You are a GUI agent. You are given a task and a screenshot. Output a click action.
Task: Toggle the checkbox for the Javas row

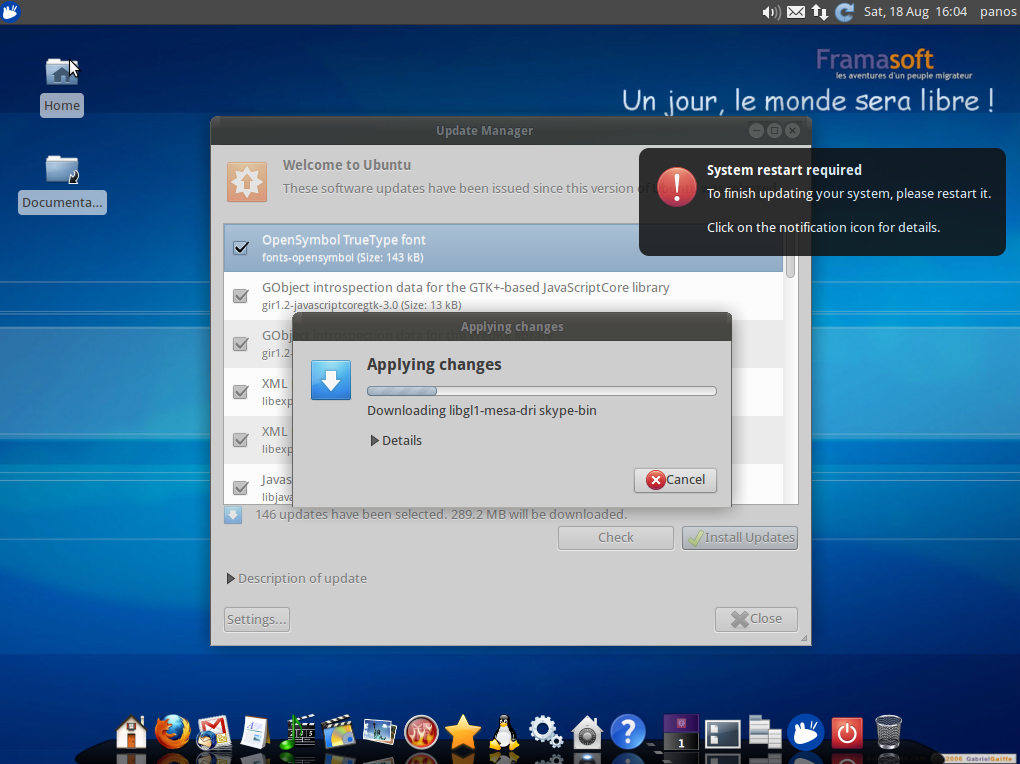(241, 487)
